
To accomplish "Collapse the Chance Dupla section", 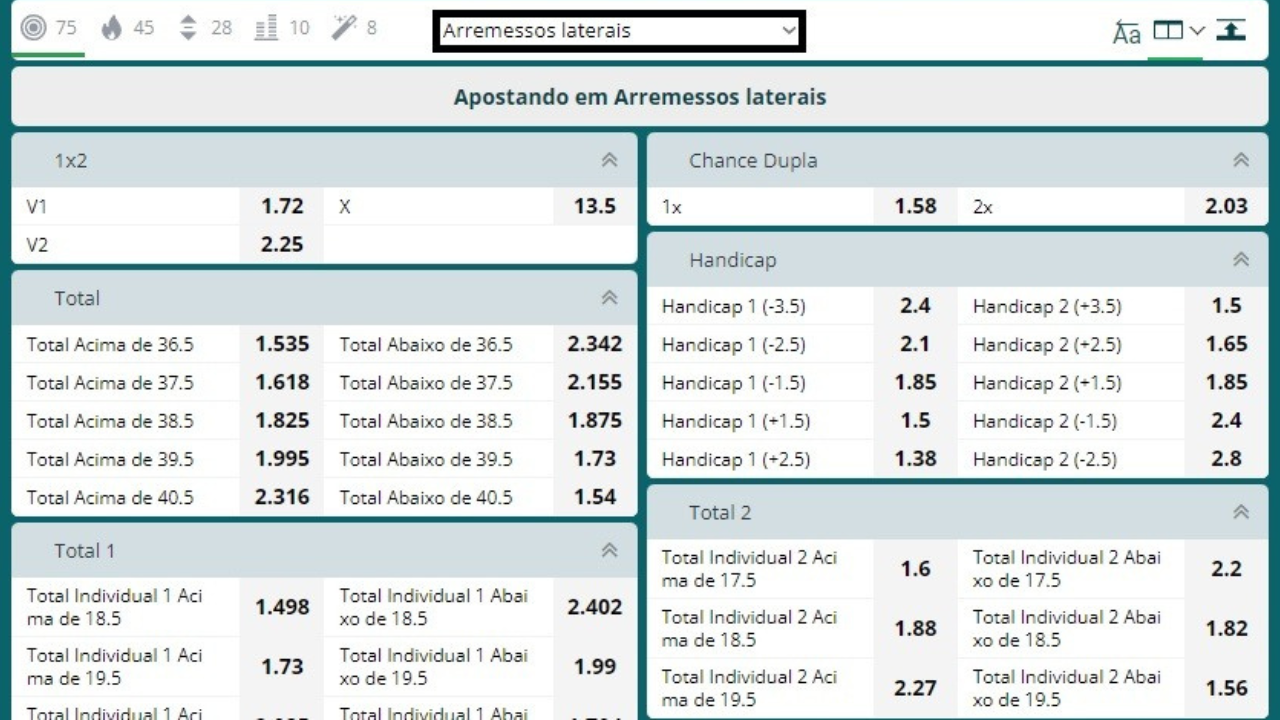I will pyautogui.click(x=1241, y=160).
